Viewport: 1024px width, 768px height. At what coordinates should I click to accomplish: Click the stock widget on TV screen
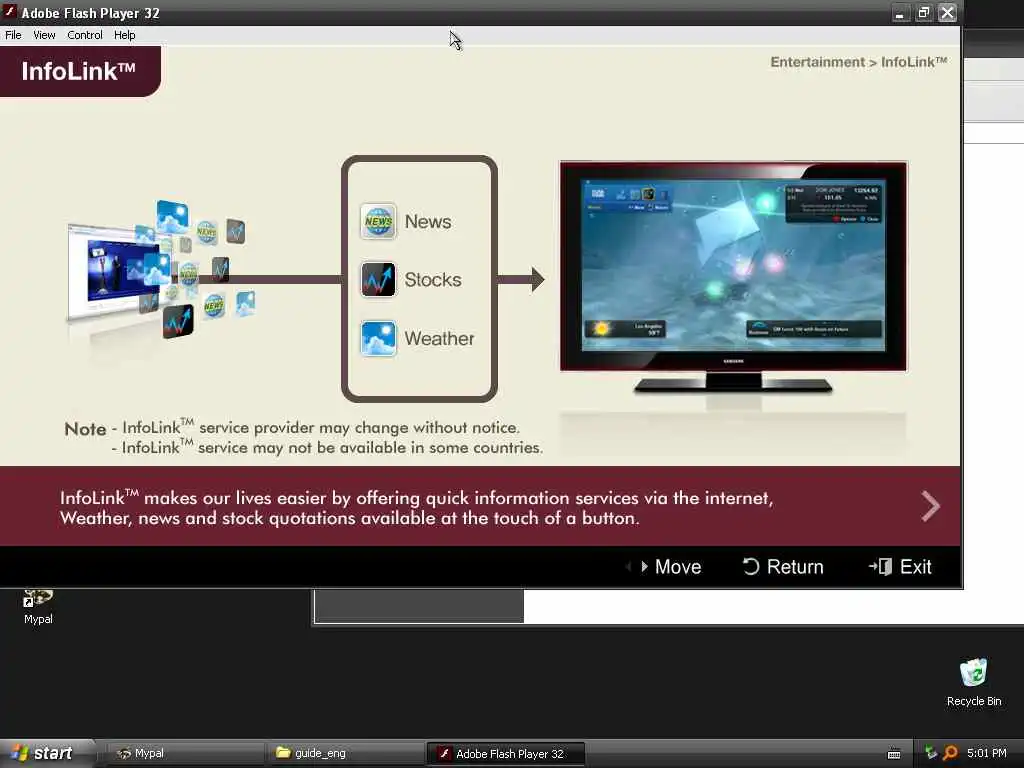coord(833,204)
